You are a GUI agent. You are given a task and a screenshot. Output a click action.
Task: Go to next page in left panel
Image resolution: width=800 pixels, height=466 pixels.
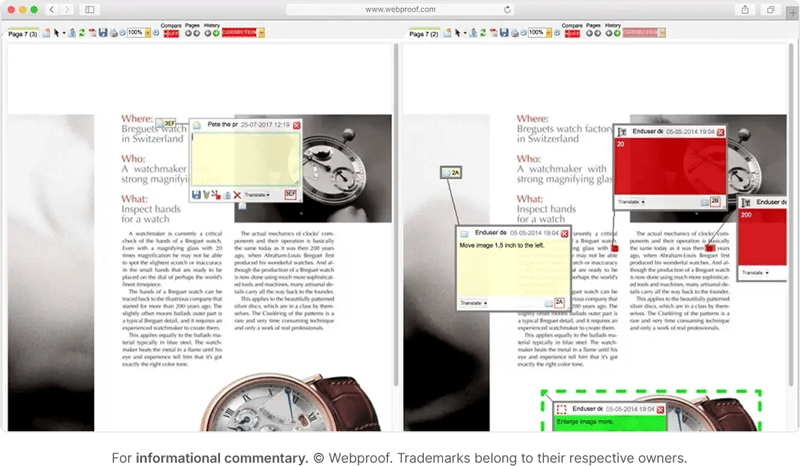click(x=196, y=33)
